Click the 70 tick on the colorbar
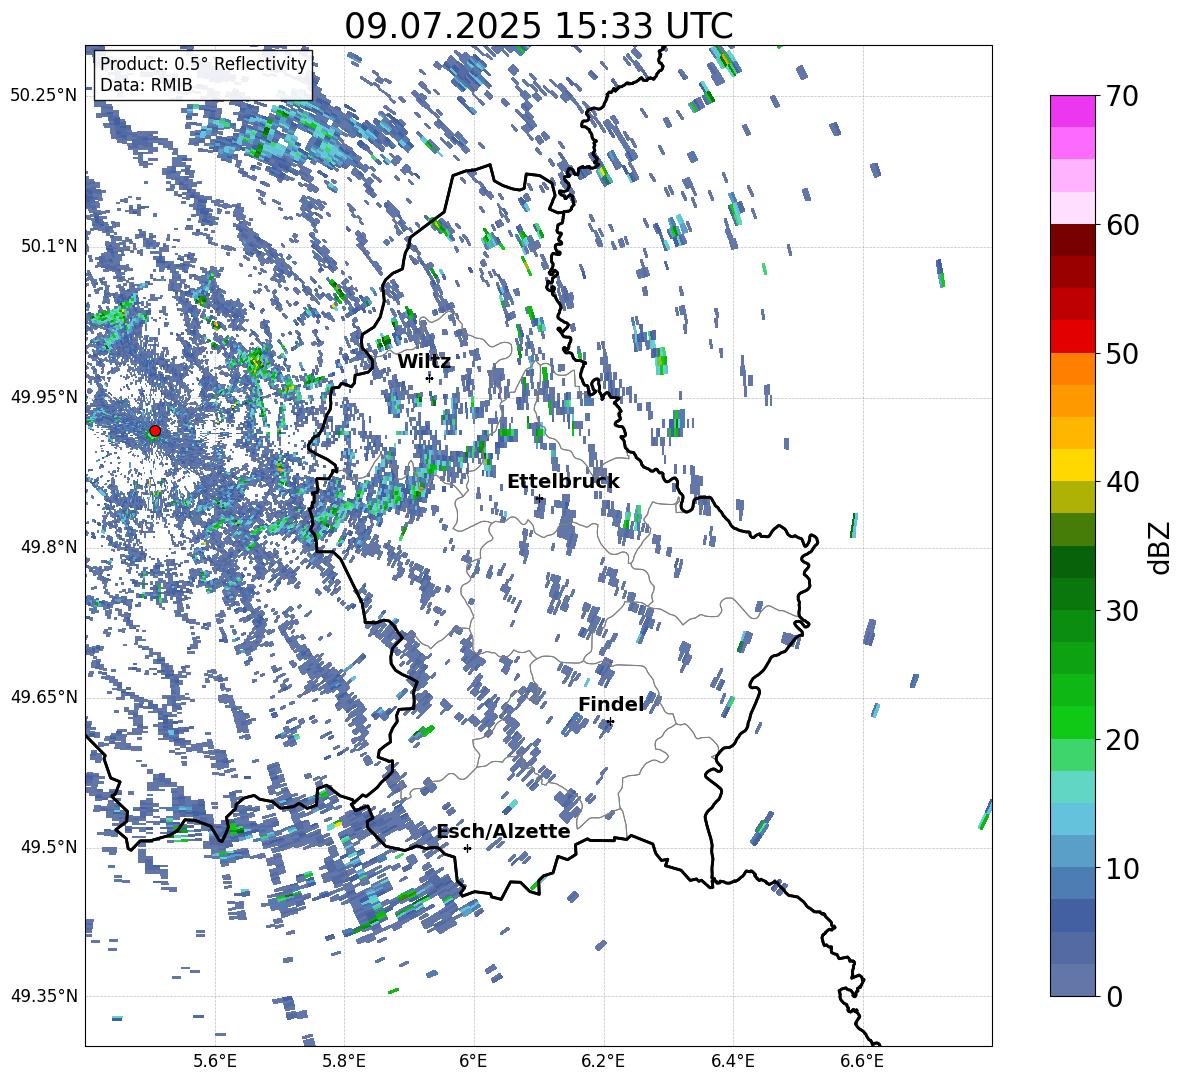 1121,96
